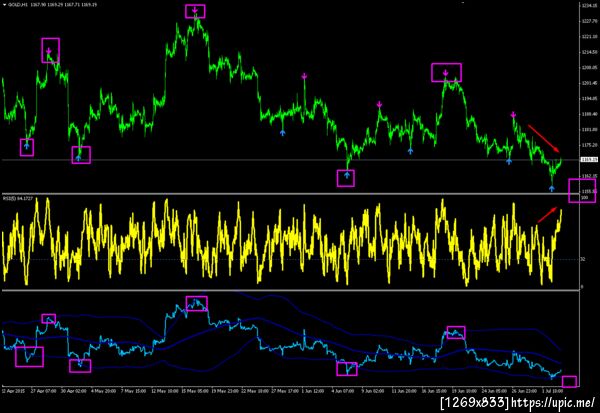Click the magenta sell arrow above the 9 Jun peak

point(379,104)
